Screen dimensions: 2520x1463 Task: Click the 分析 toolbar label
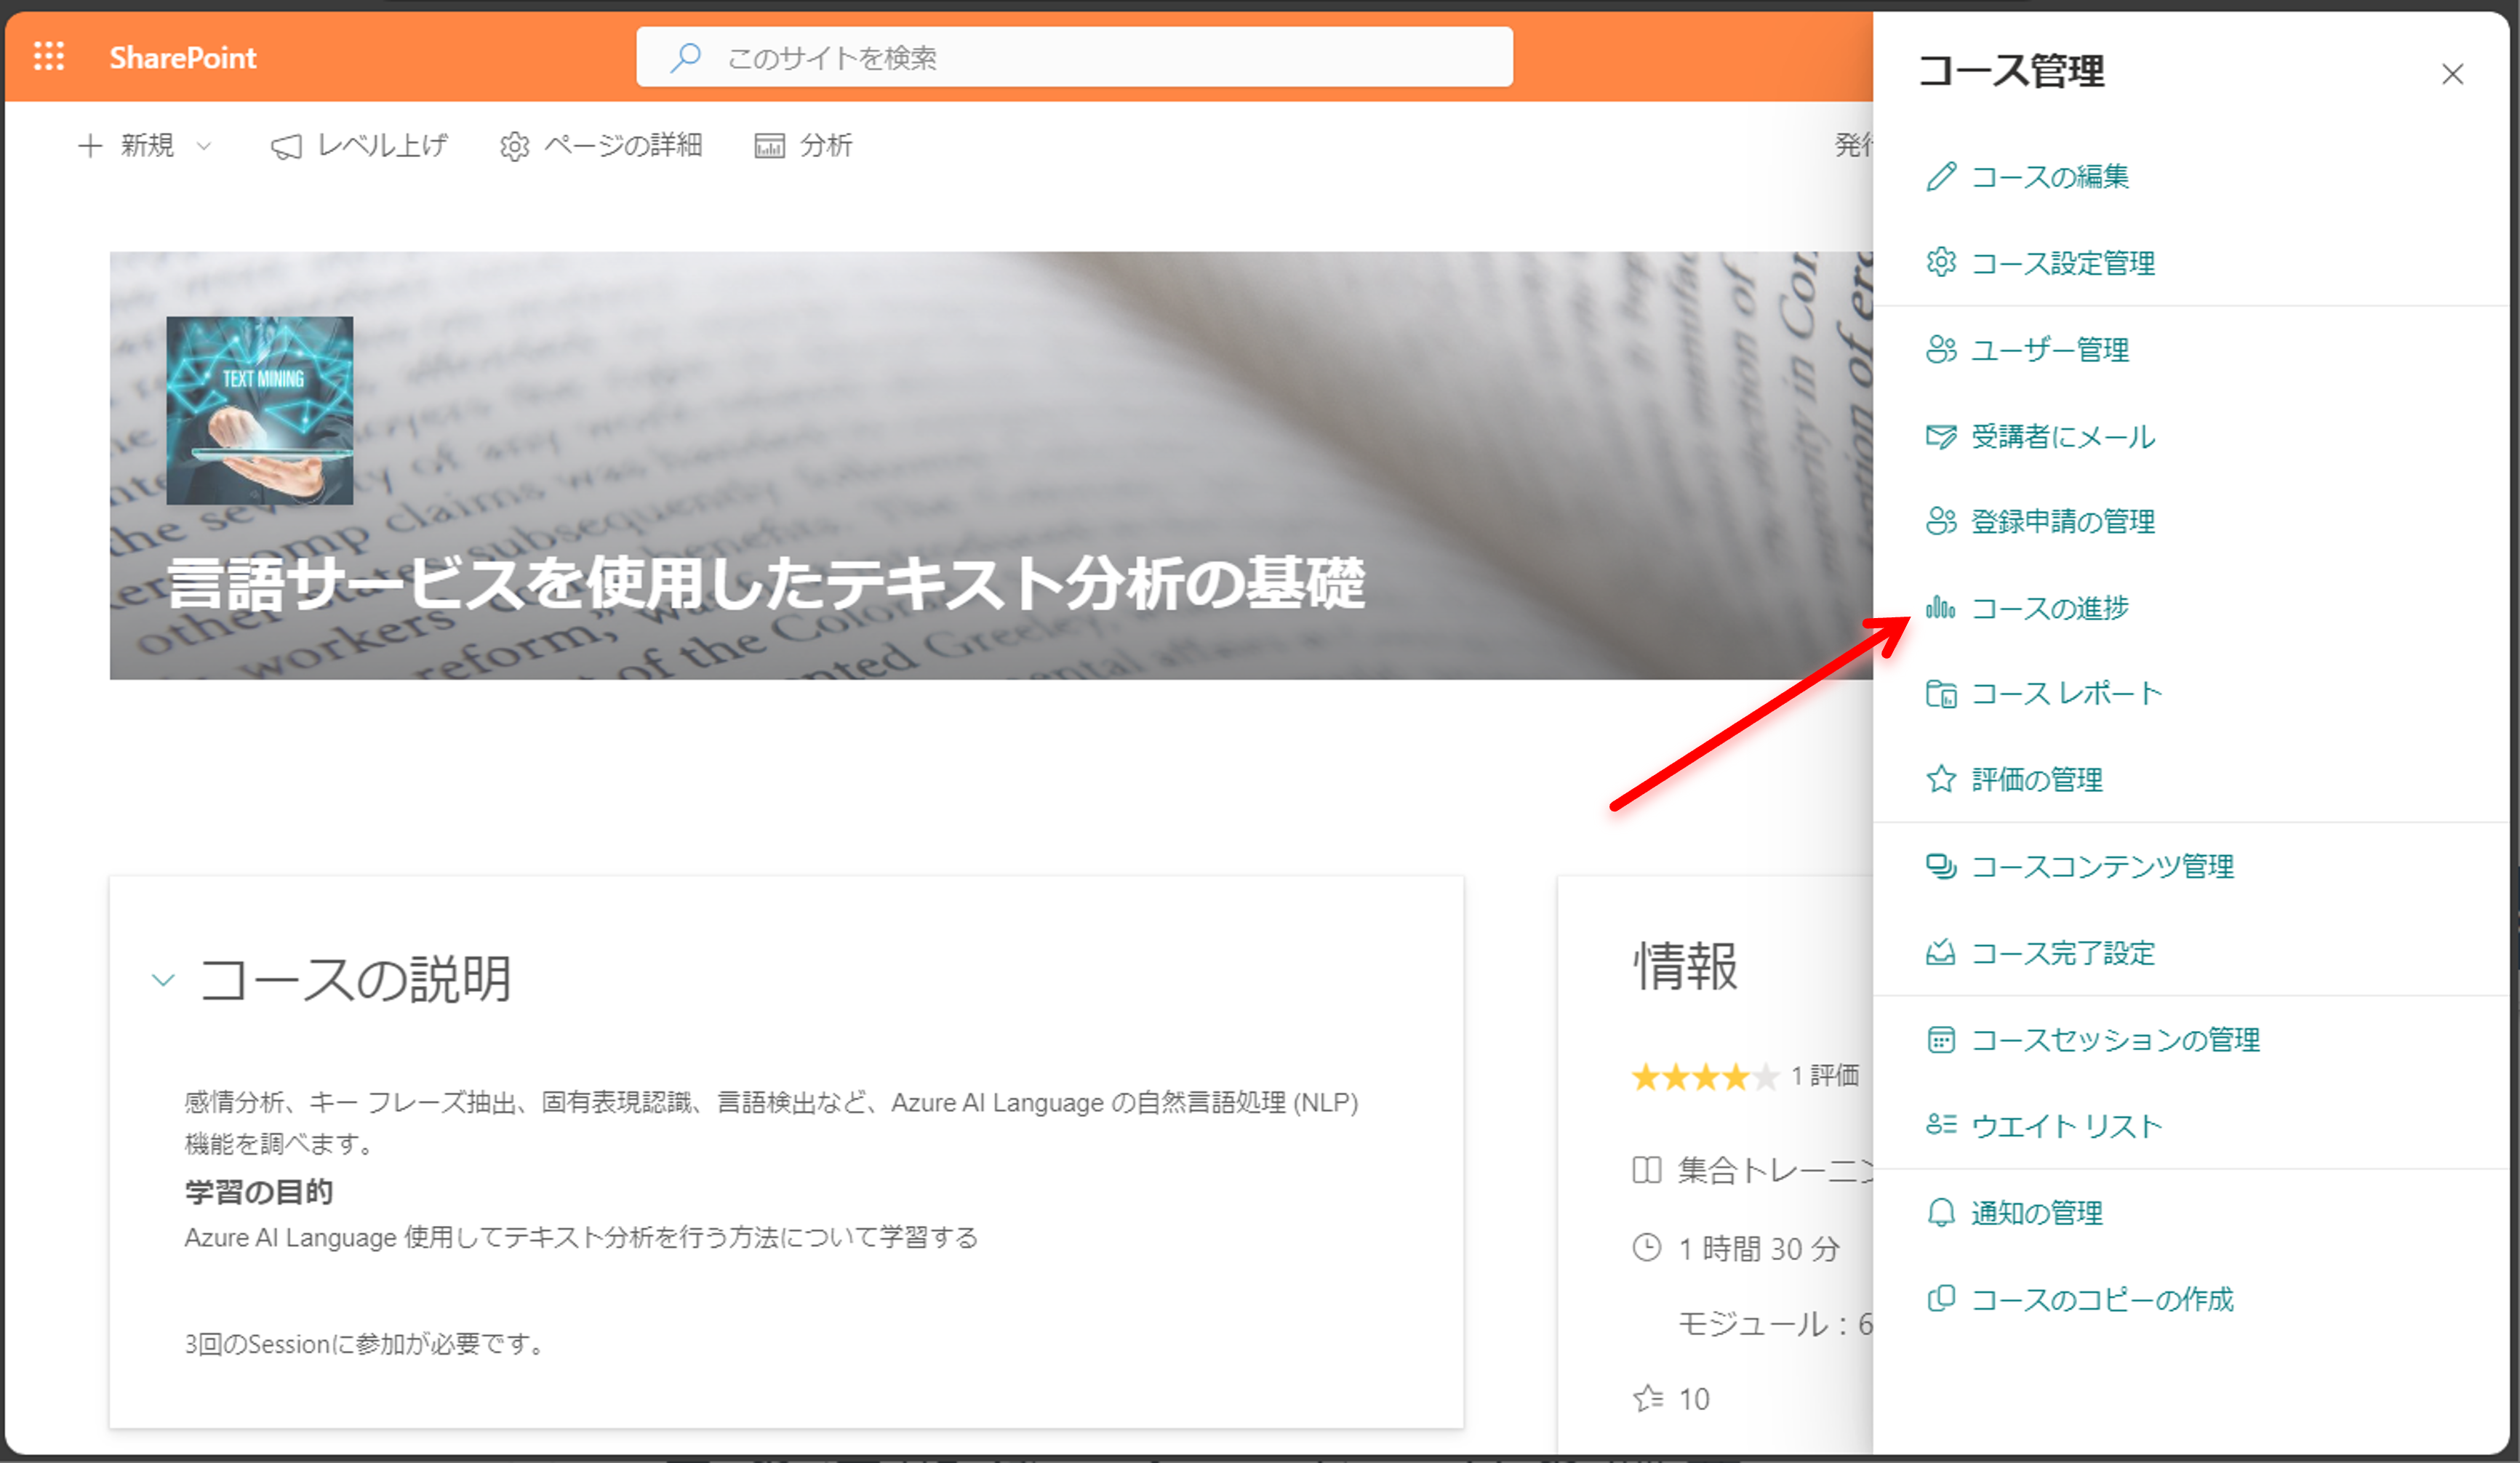coord(826,146)
